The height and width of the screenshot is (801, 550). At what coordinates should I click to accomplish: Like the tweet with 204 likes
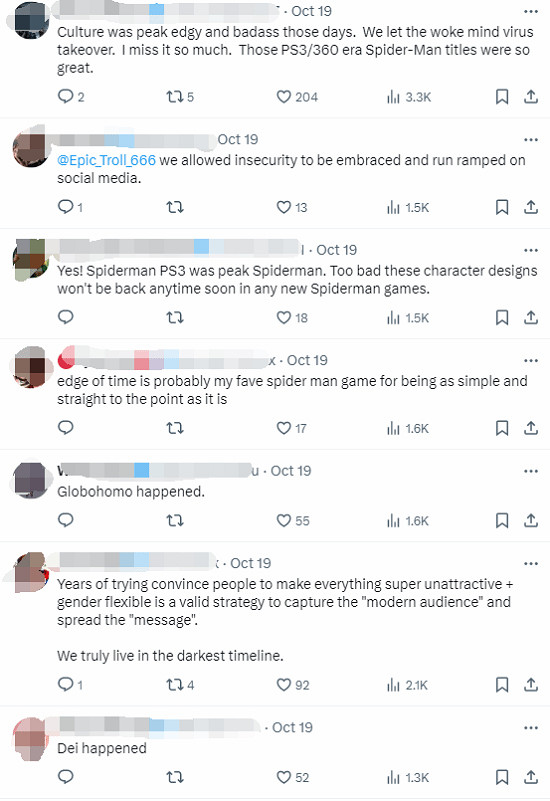(297, 97)
